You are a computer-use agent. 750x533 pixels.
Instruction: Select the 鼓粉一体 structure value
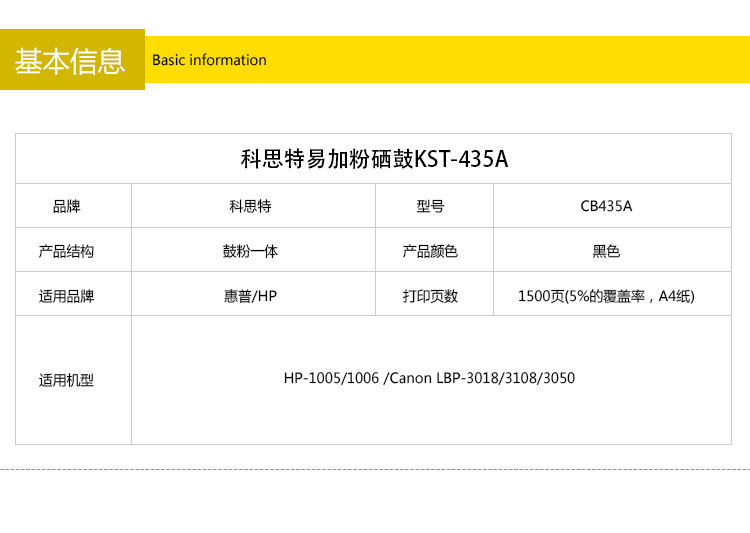point(250,251)
